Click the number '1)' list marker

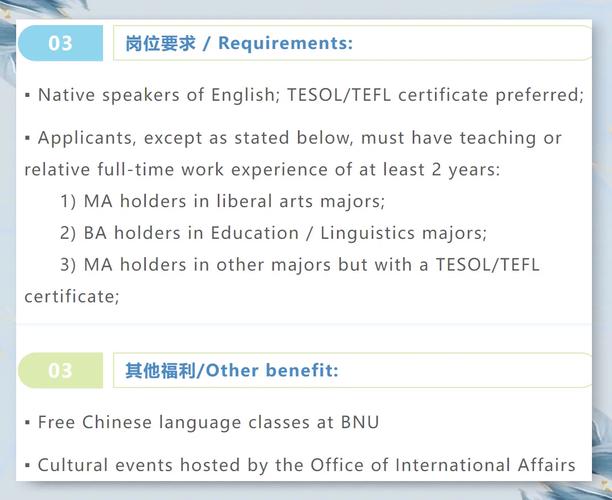click(69, 201)
